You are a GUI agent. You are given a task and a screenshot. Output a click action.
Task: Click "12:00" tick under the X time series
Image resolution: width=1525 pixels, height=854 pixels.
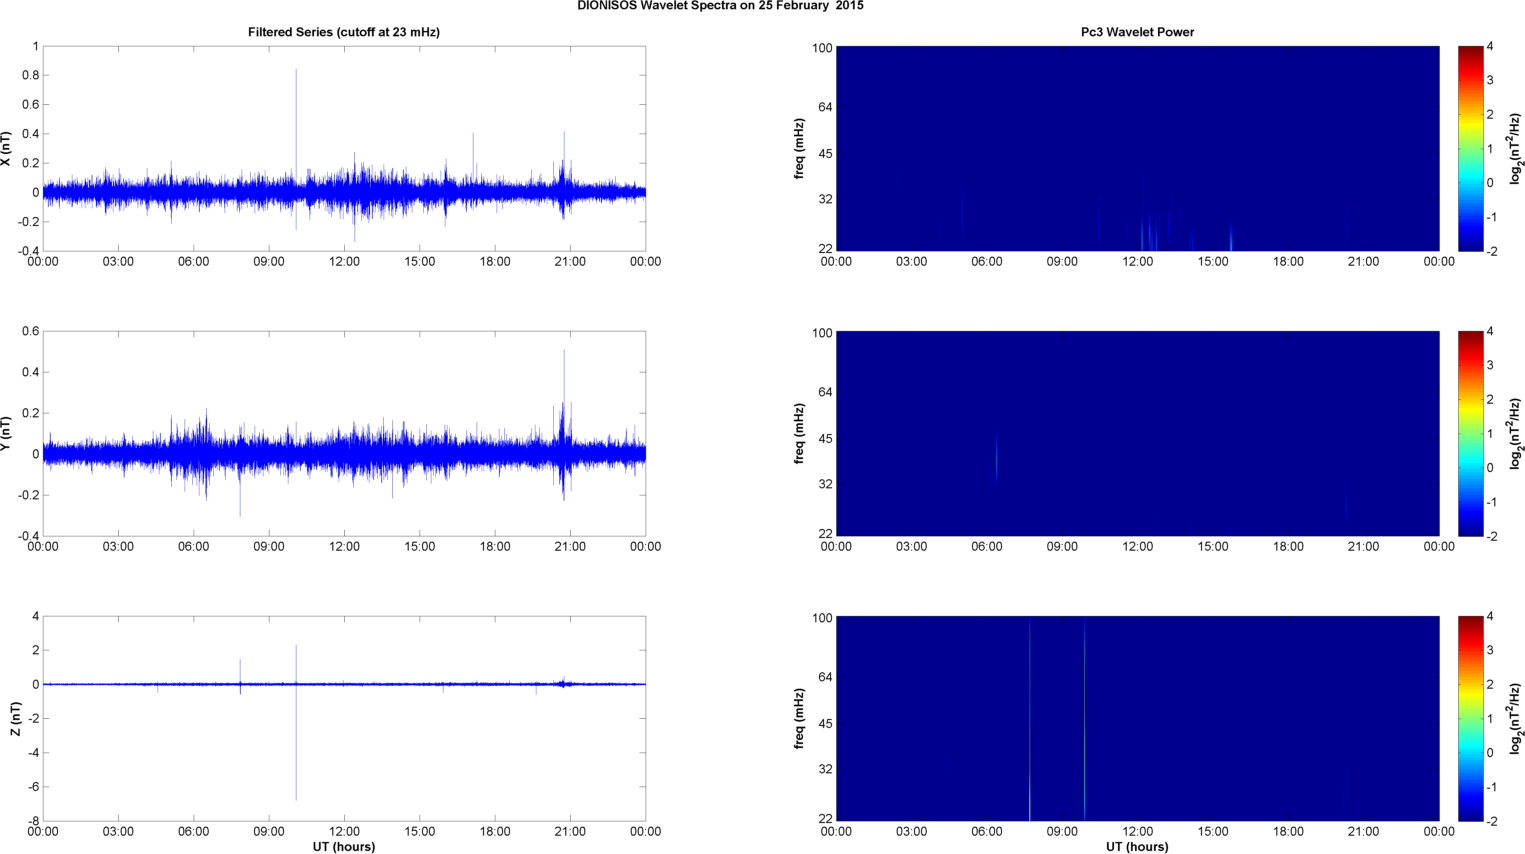tap(344, 262)
